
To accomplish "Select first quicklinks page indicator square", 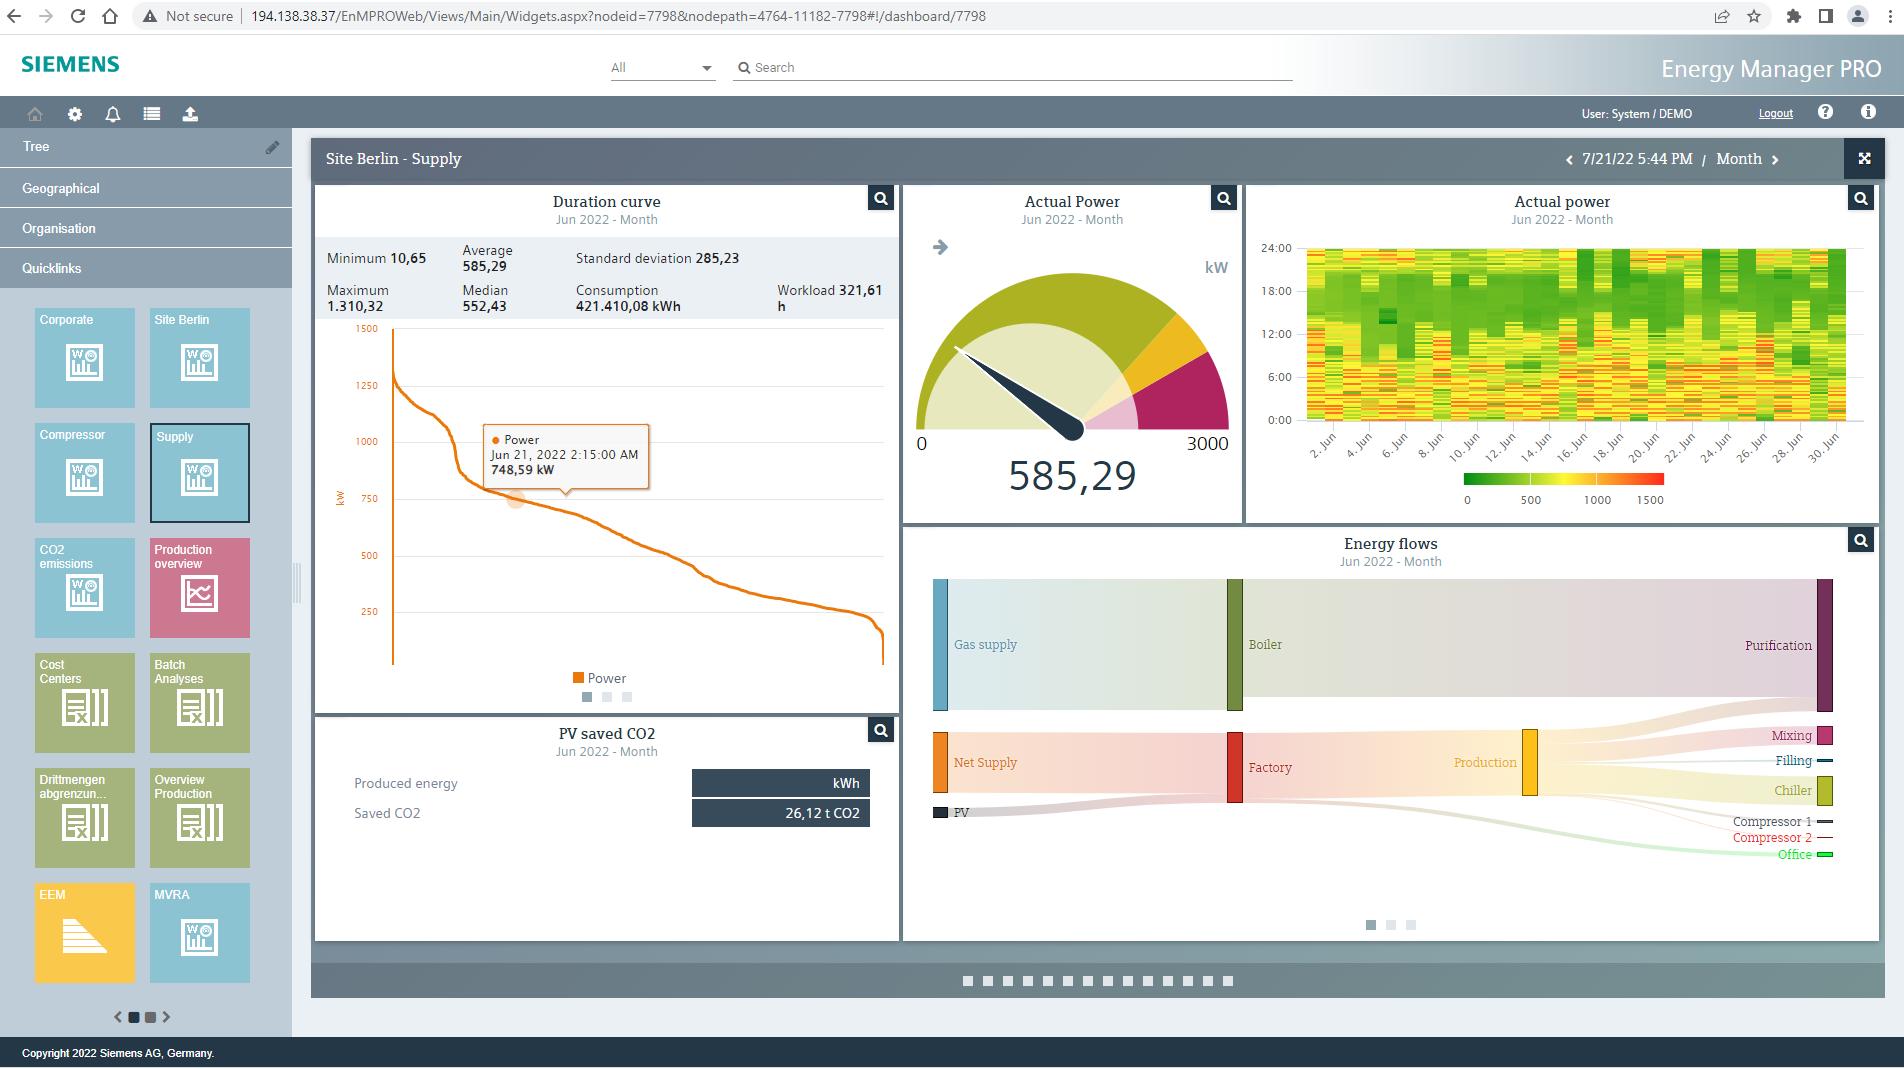I will point(134,1017).
